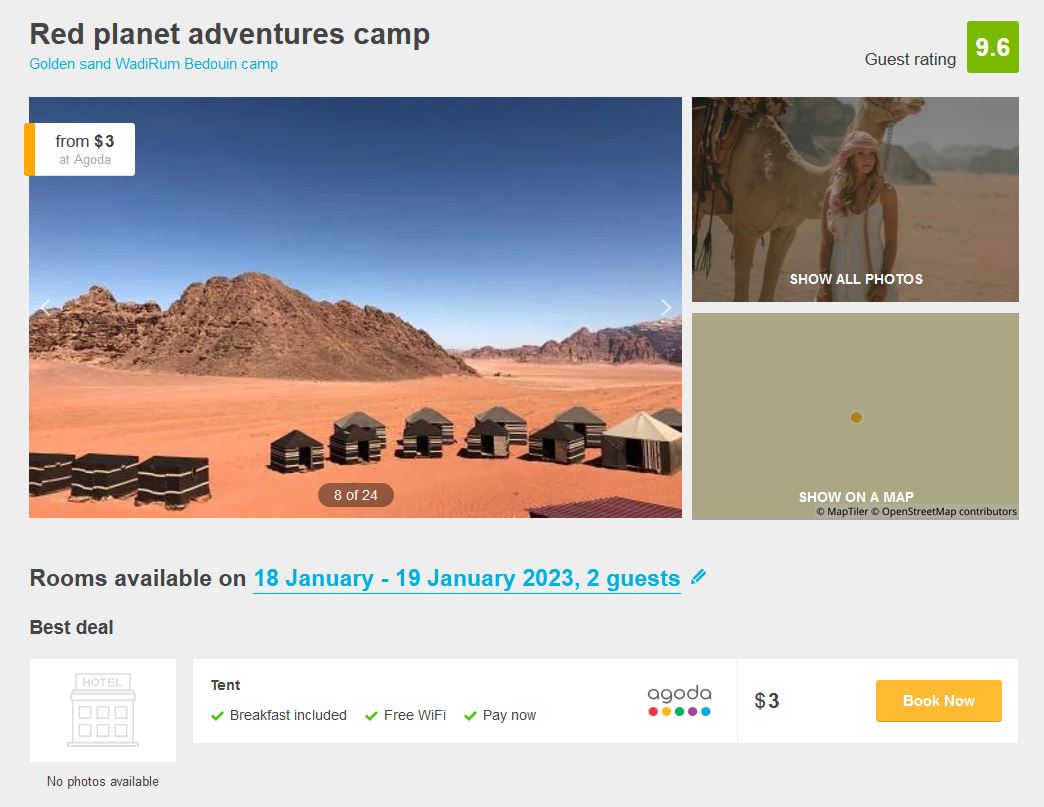Click the Breakfast included checkmark
Image resolution: width=1044 pixels, height=807 pixels.
pyautogui.click(x=217, y=716)
